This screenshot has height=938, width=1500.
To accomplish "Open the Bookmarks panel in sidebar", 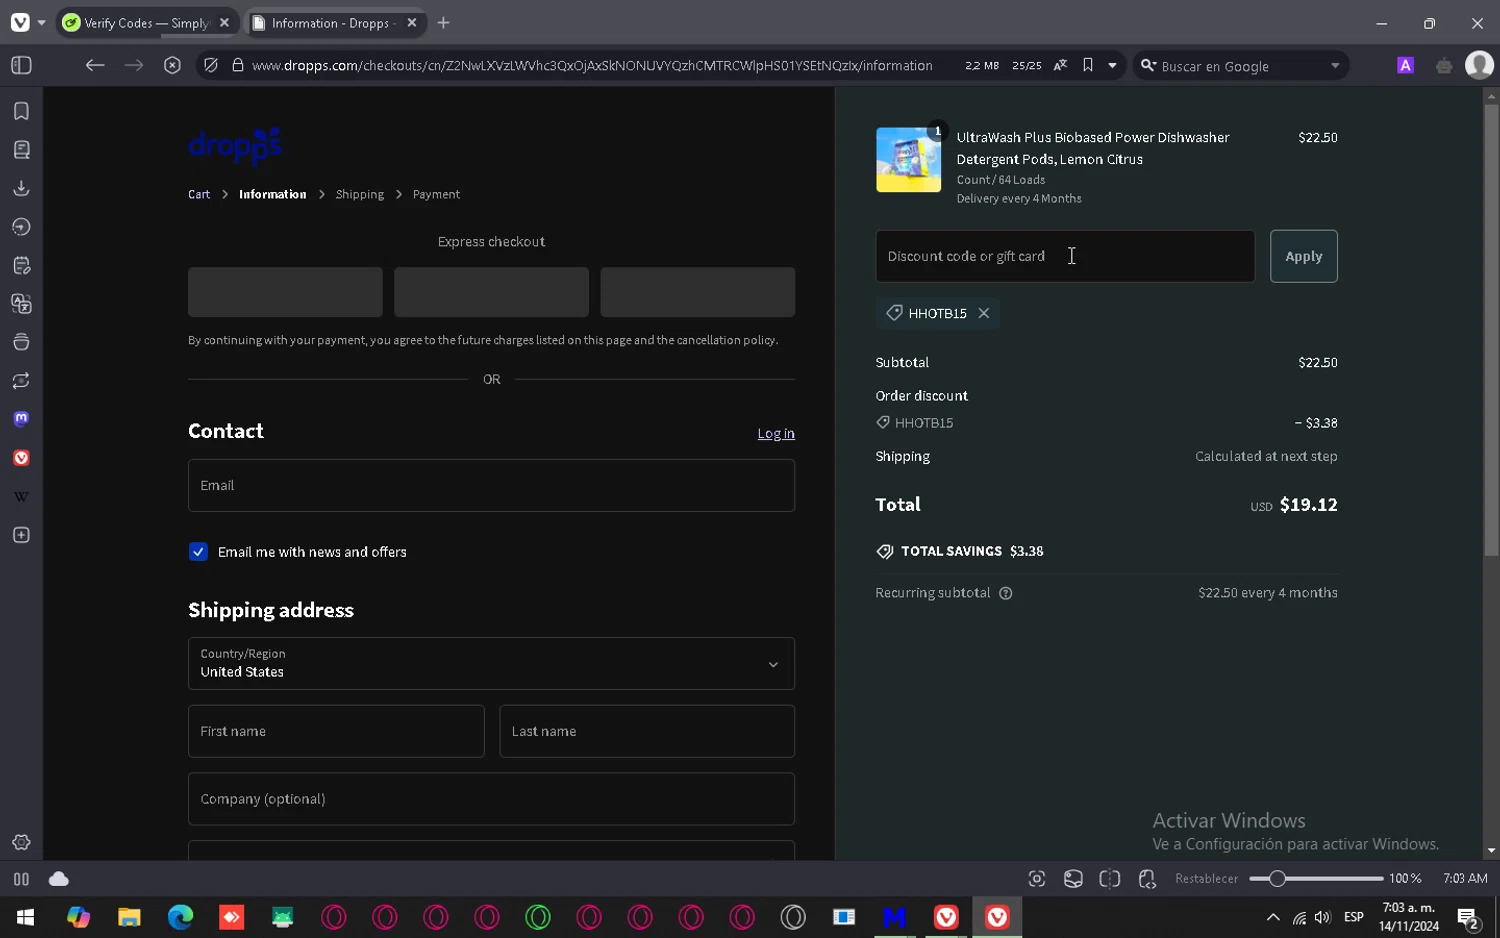I will 21,111.
